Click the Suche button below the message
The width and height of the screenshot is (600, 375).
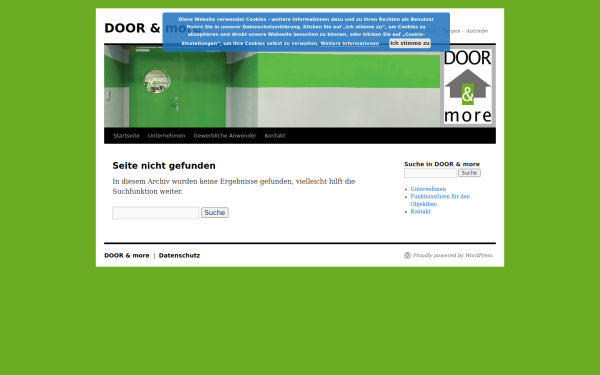(215, 213)
